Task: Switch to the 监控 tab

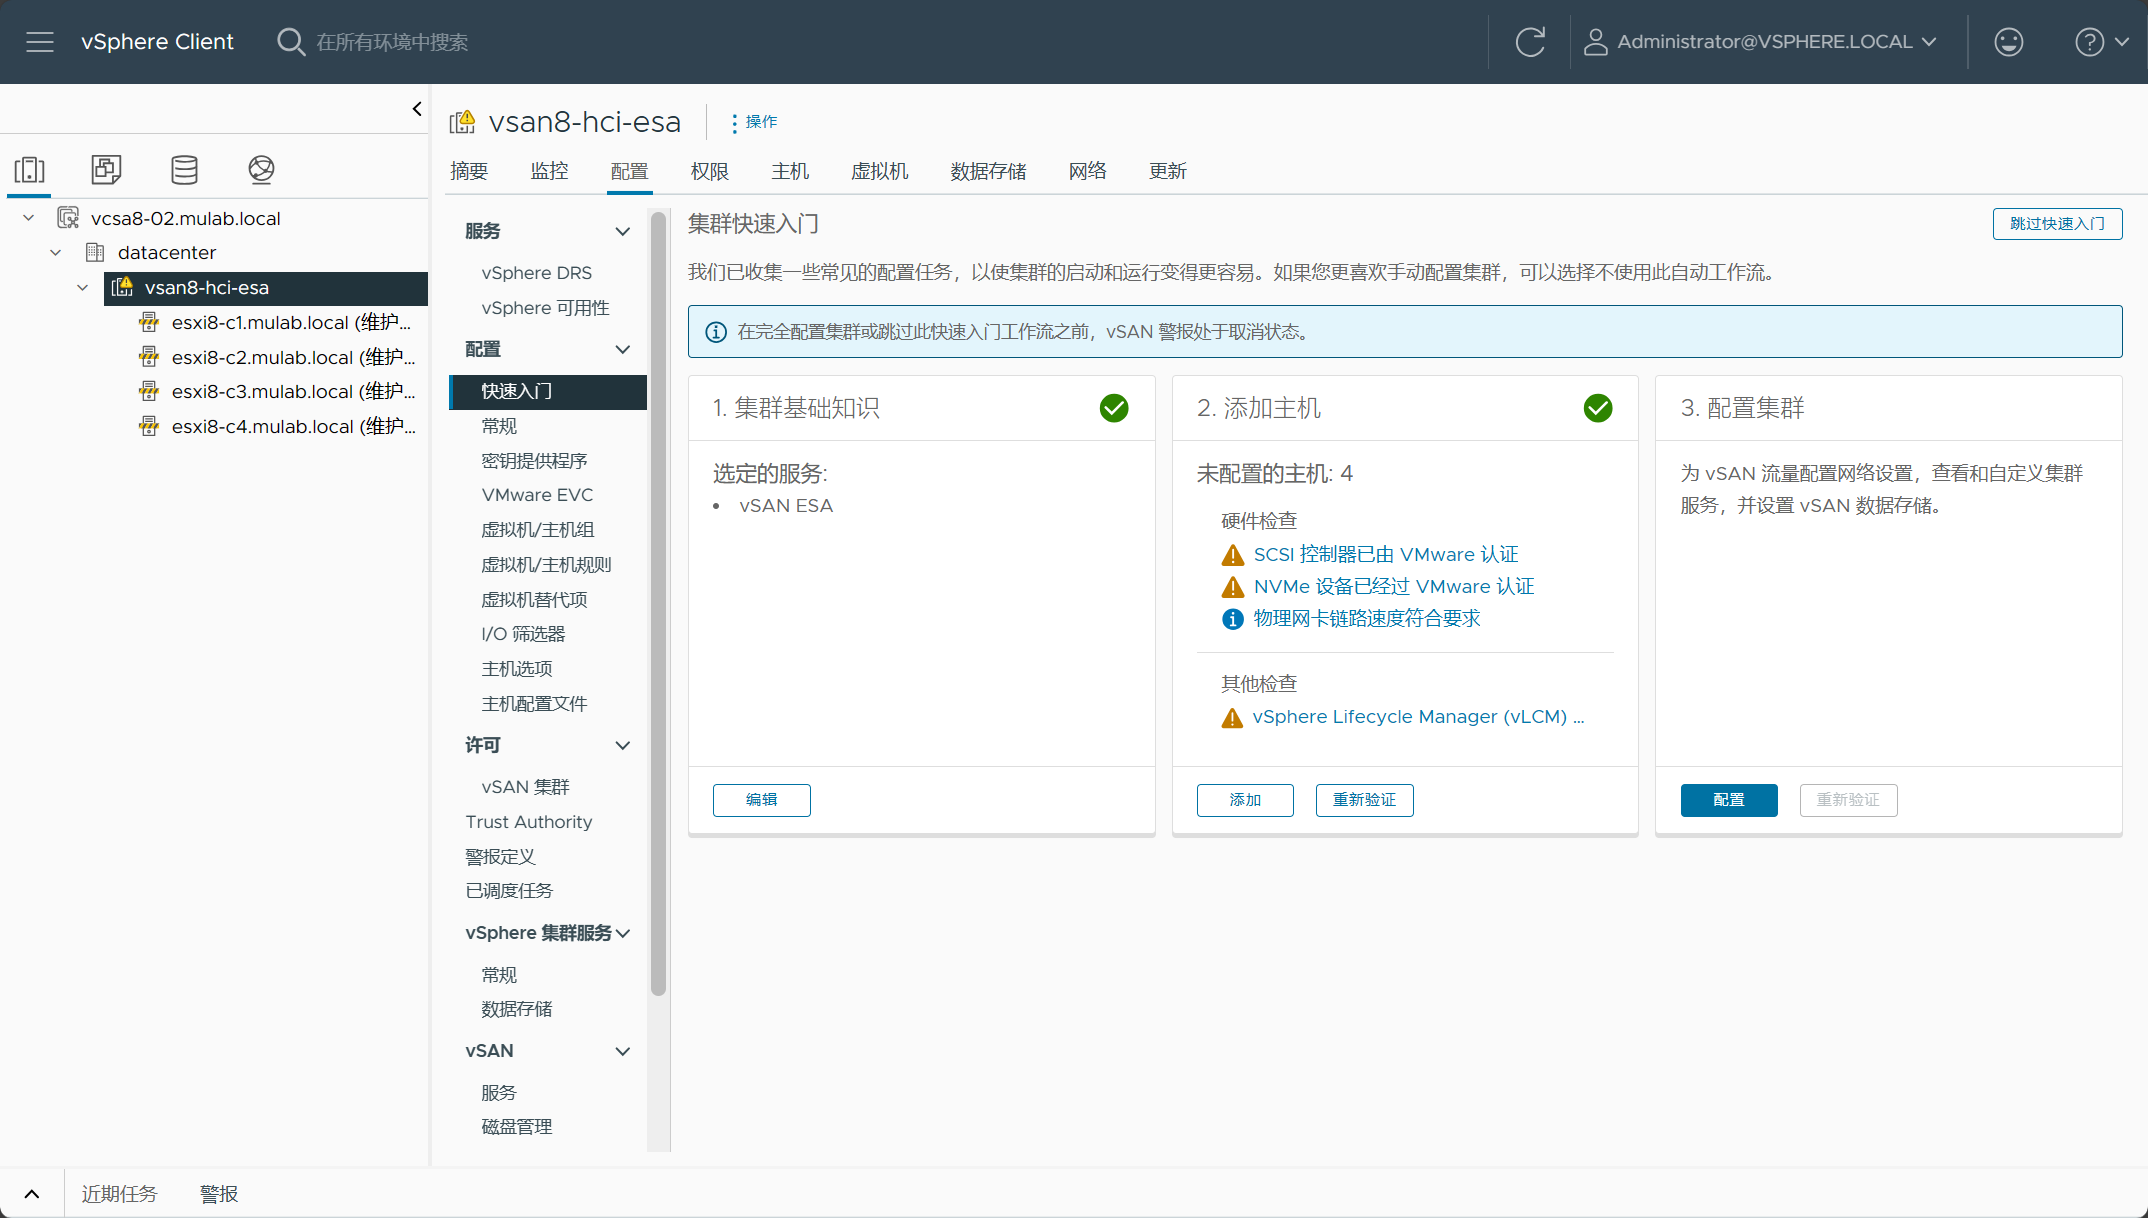Action: [x=549, y=171]
